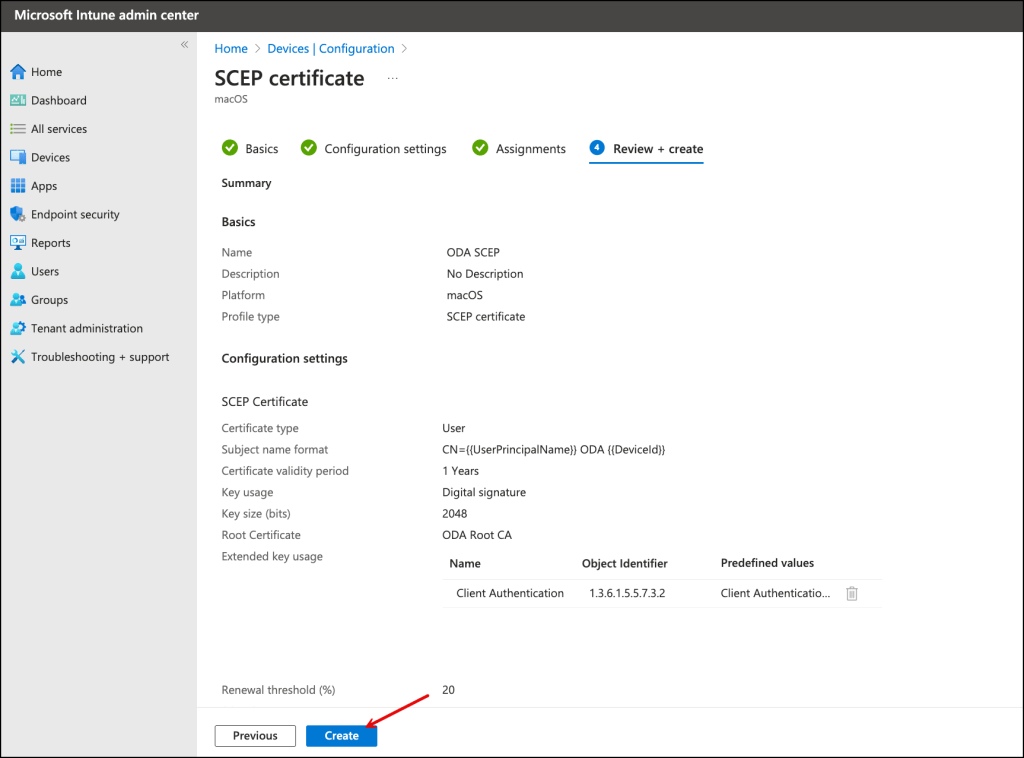This screenshot has height=758, width=1024.
Task: Open Dashboard from the sidebar icon
Action: [18, 100]
